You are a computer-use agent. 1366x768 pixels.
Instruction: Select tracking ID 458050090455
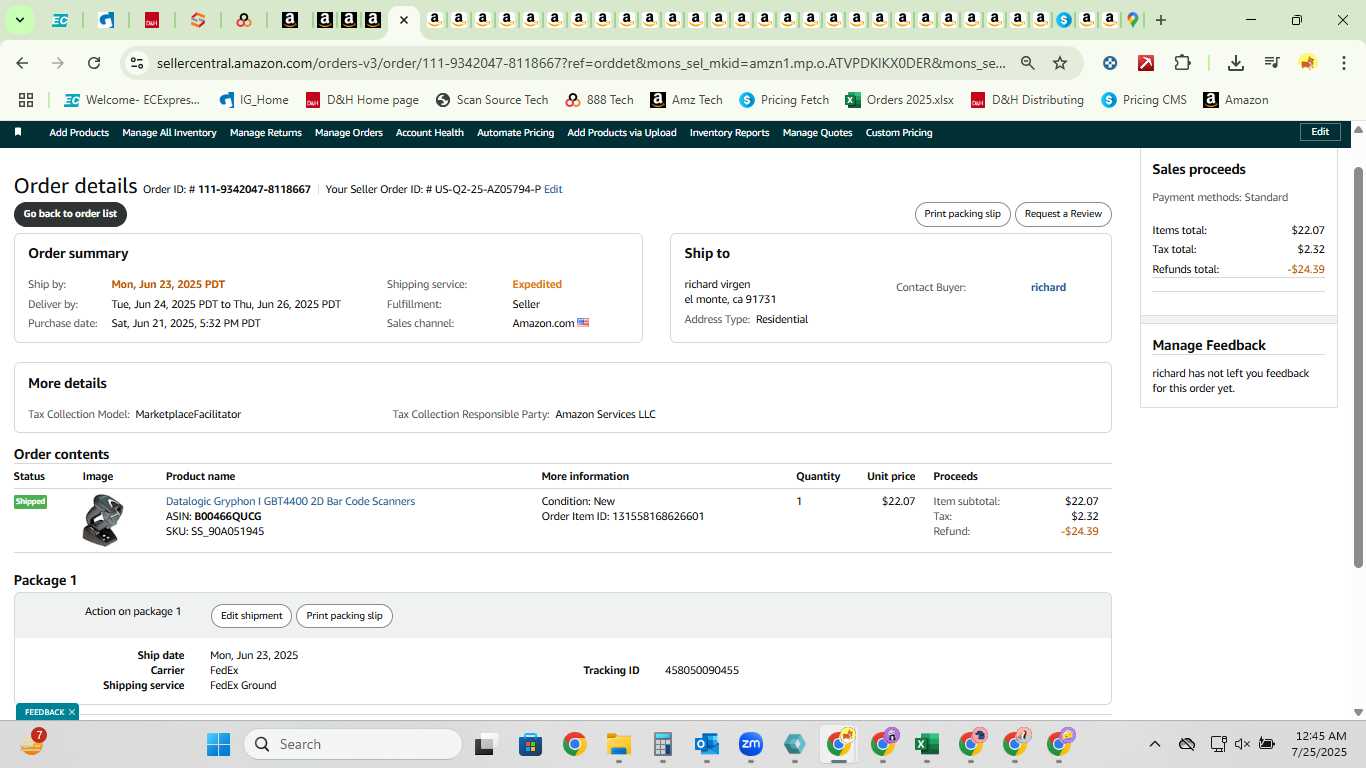click(702, 670)
